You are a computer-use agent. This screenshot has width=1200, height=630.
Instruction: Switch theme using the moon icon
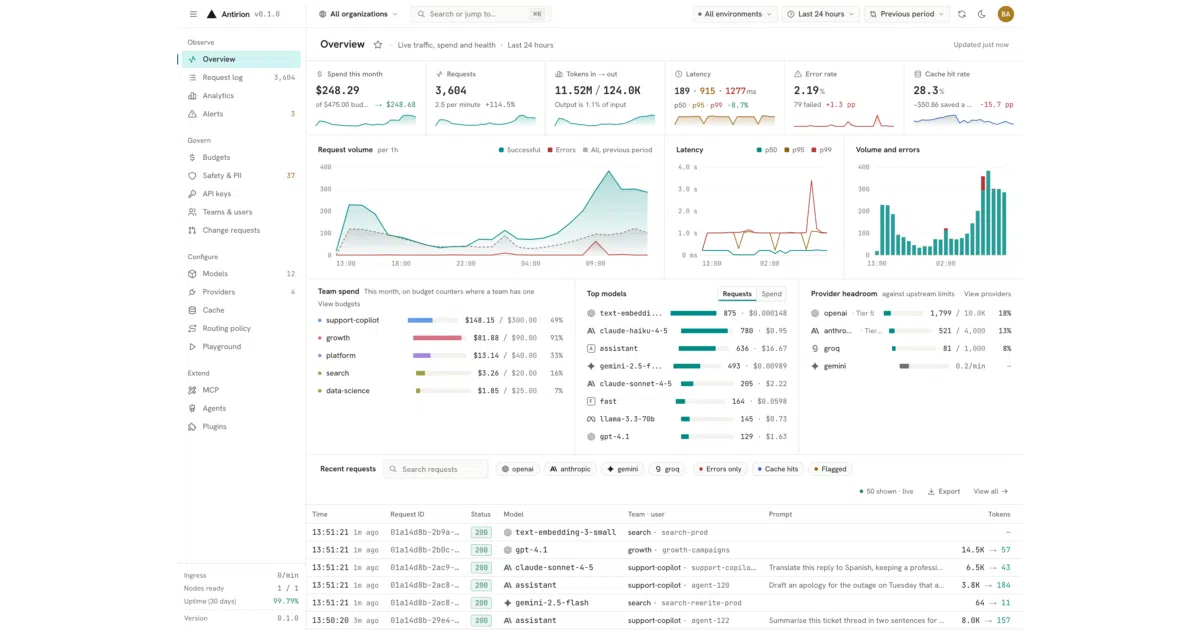[x=981, y=14]
